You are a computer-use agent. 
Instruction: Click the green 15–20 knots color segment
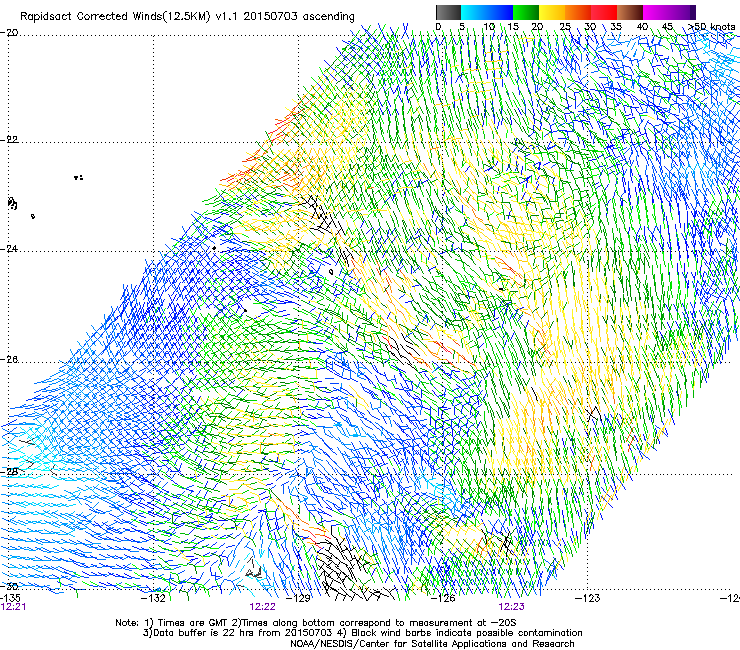(x=526, y=12)
